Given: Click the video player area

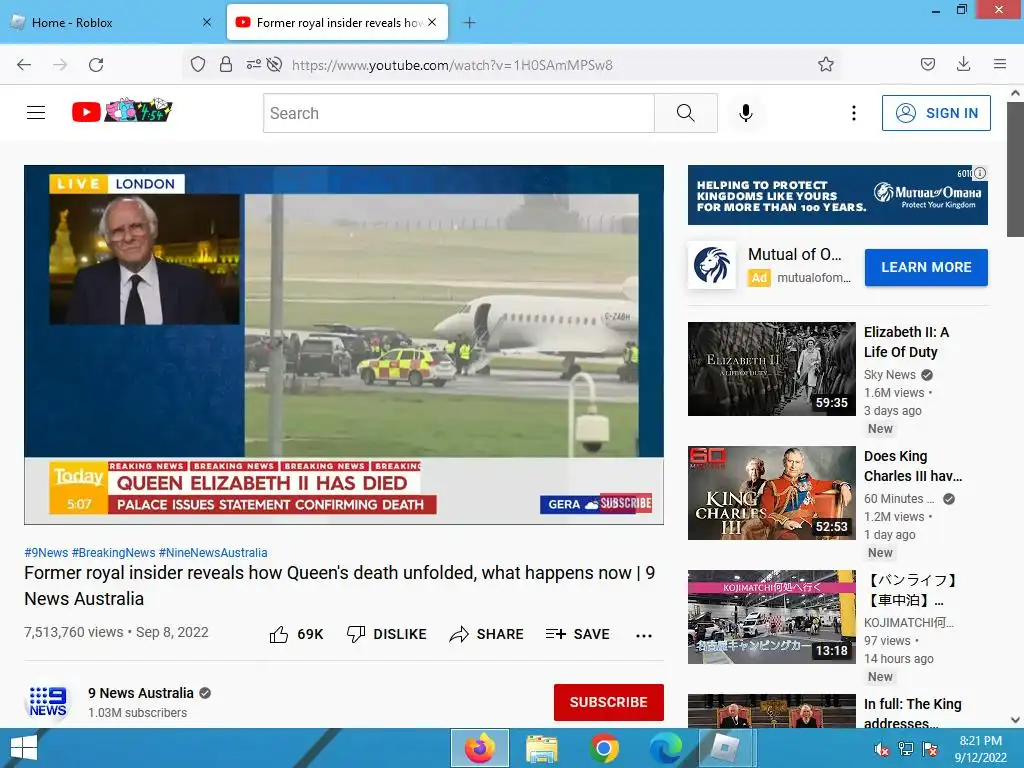Looking at the screenshot, I should 344,345.
